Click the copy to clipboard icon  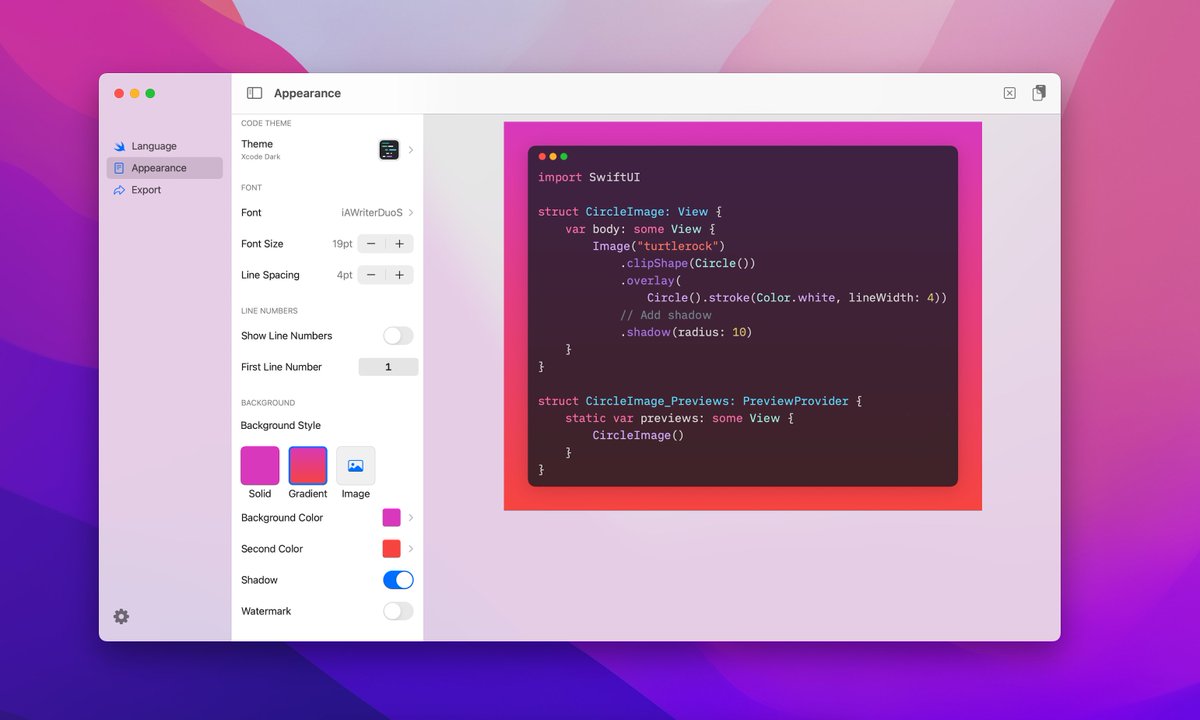tap(1039, 93)
